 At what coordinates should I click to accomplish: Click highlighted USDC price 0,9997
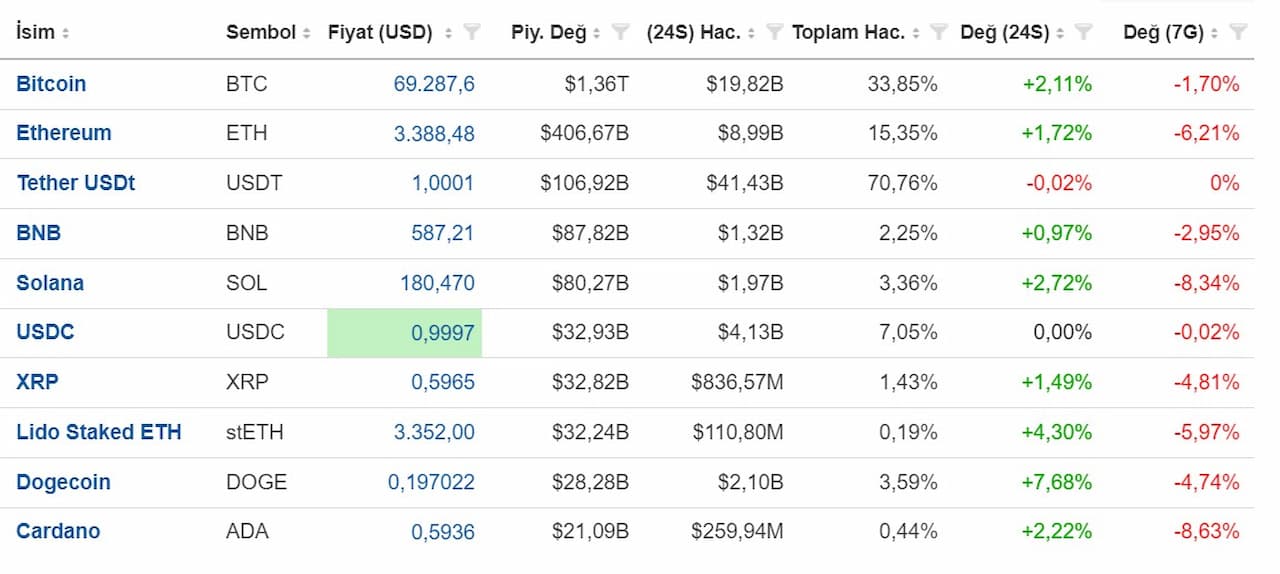(443, 332)
